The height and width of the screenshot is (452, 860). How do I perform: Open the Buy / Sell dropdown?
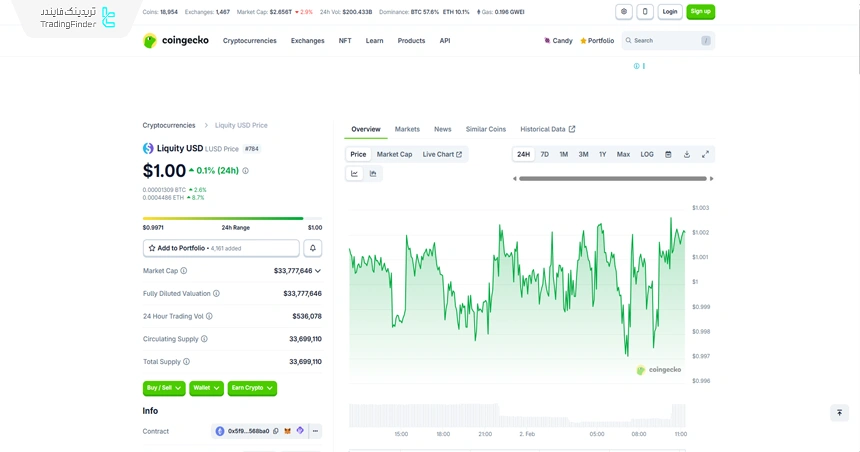tap(164, 388)
